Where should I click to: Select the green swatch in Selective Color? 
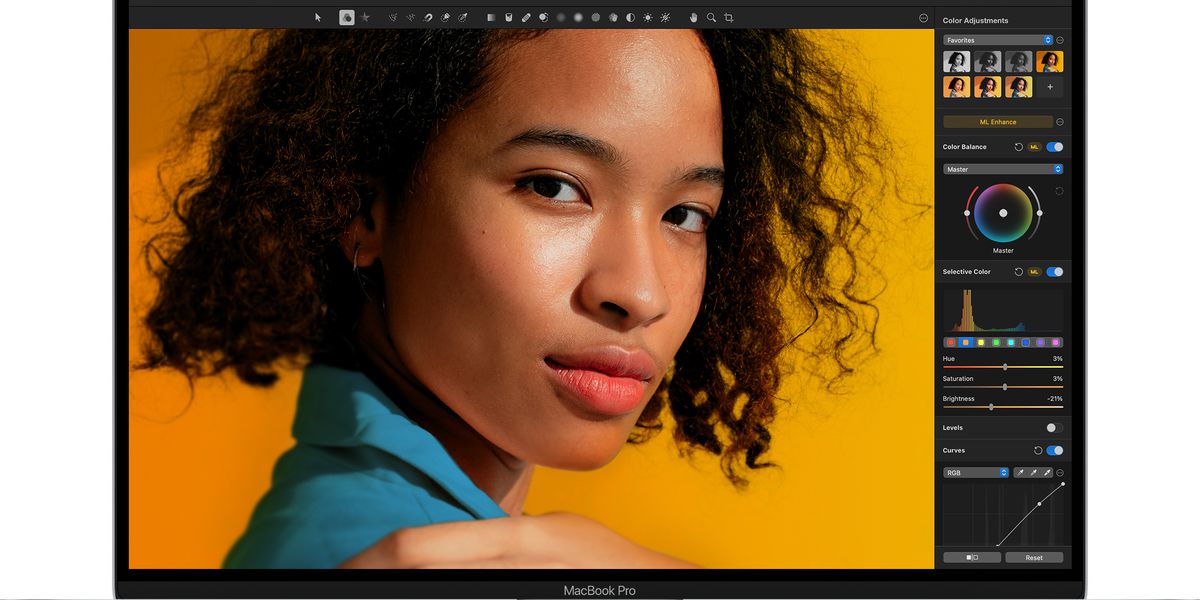pyautogui.click(x=996, y=342)
